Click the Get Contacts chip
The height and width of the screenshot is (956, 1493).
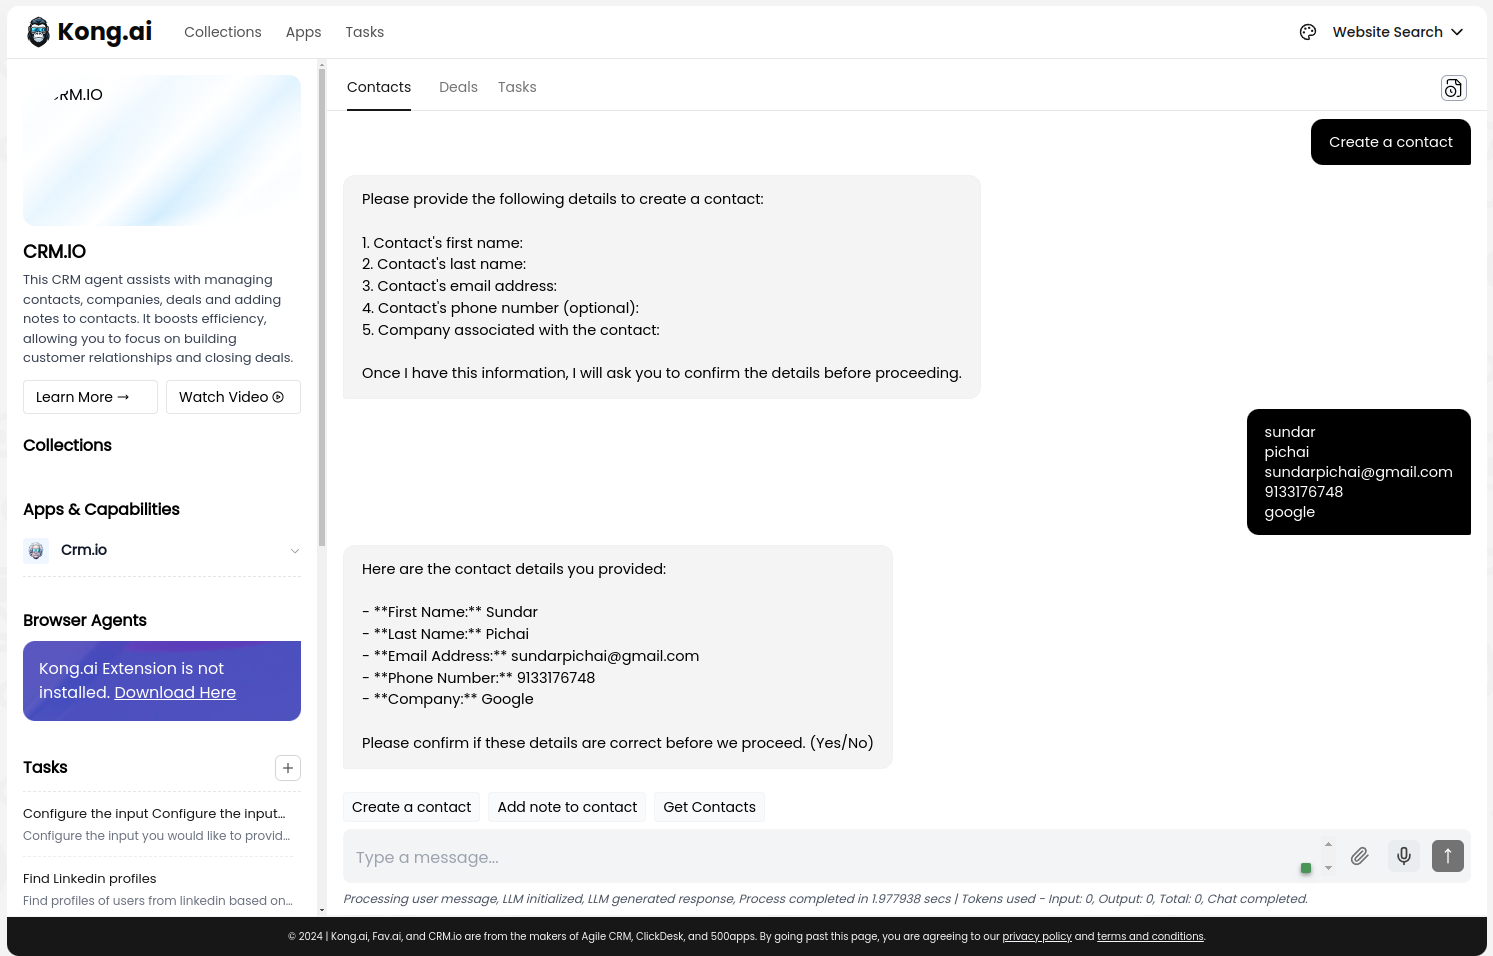(709, 807)
